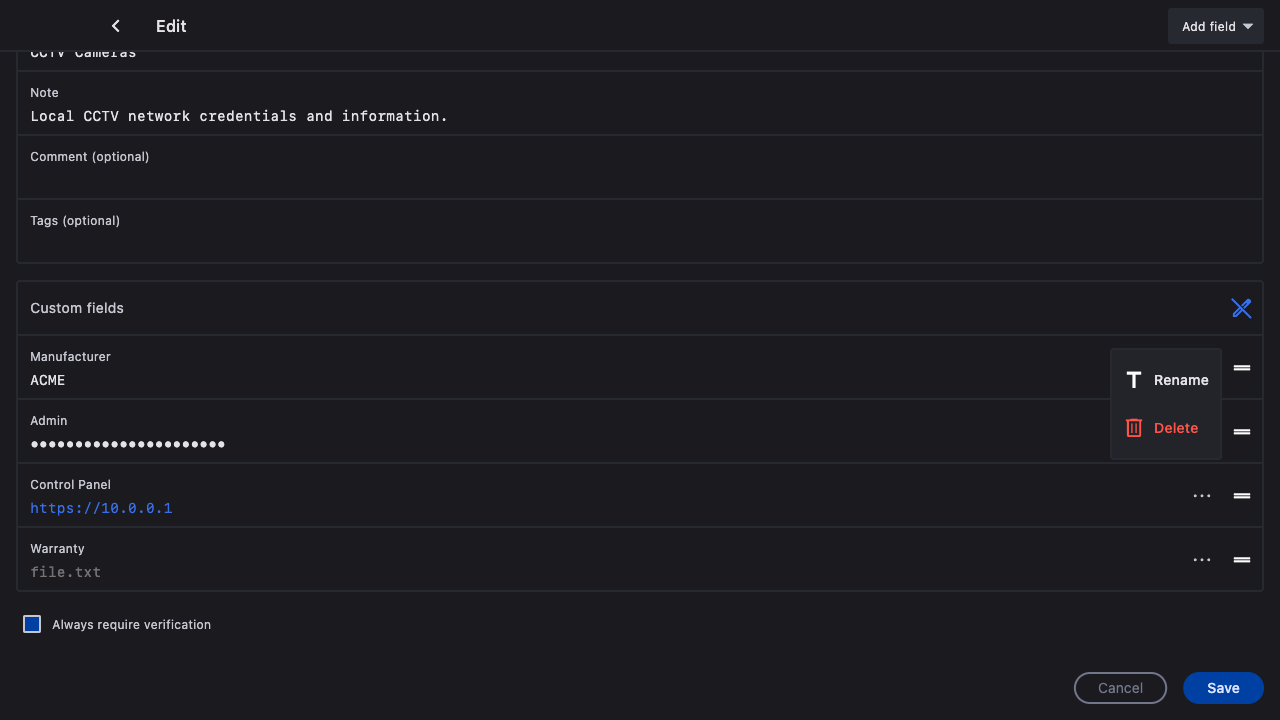Open the Add field dropdown
This screenshot has width=1280, height=720.
point(1216,26)
